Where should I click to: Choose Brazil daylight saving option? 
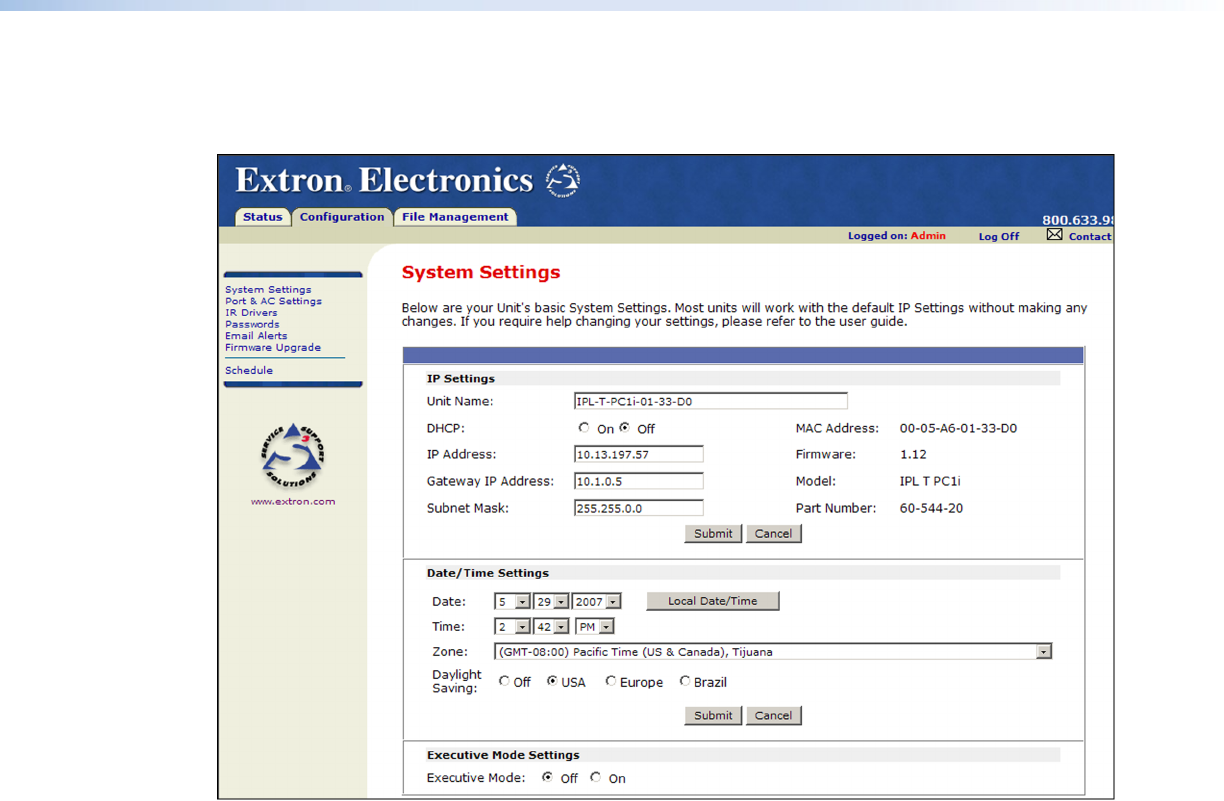pos(685,682)
